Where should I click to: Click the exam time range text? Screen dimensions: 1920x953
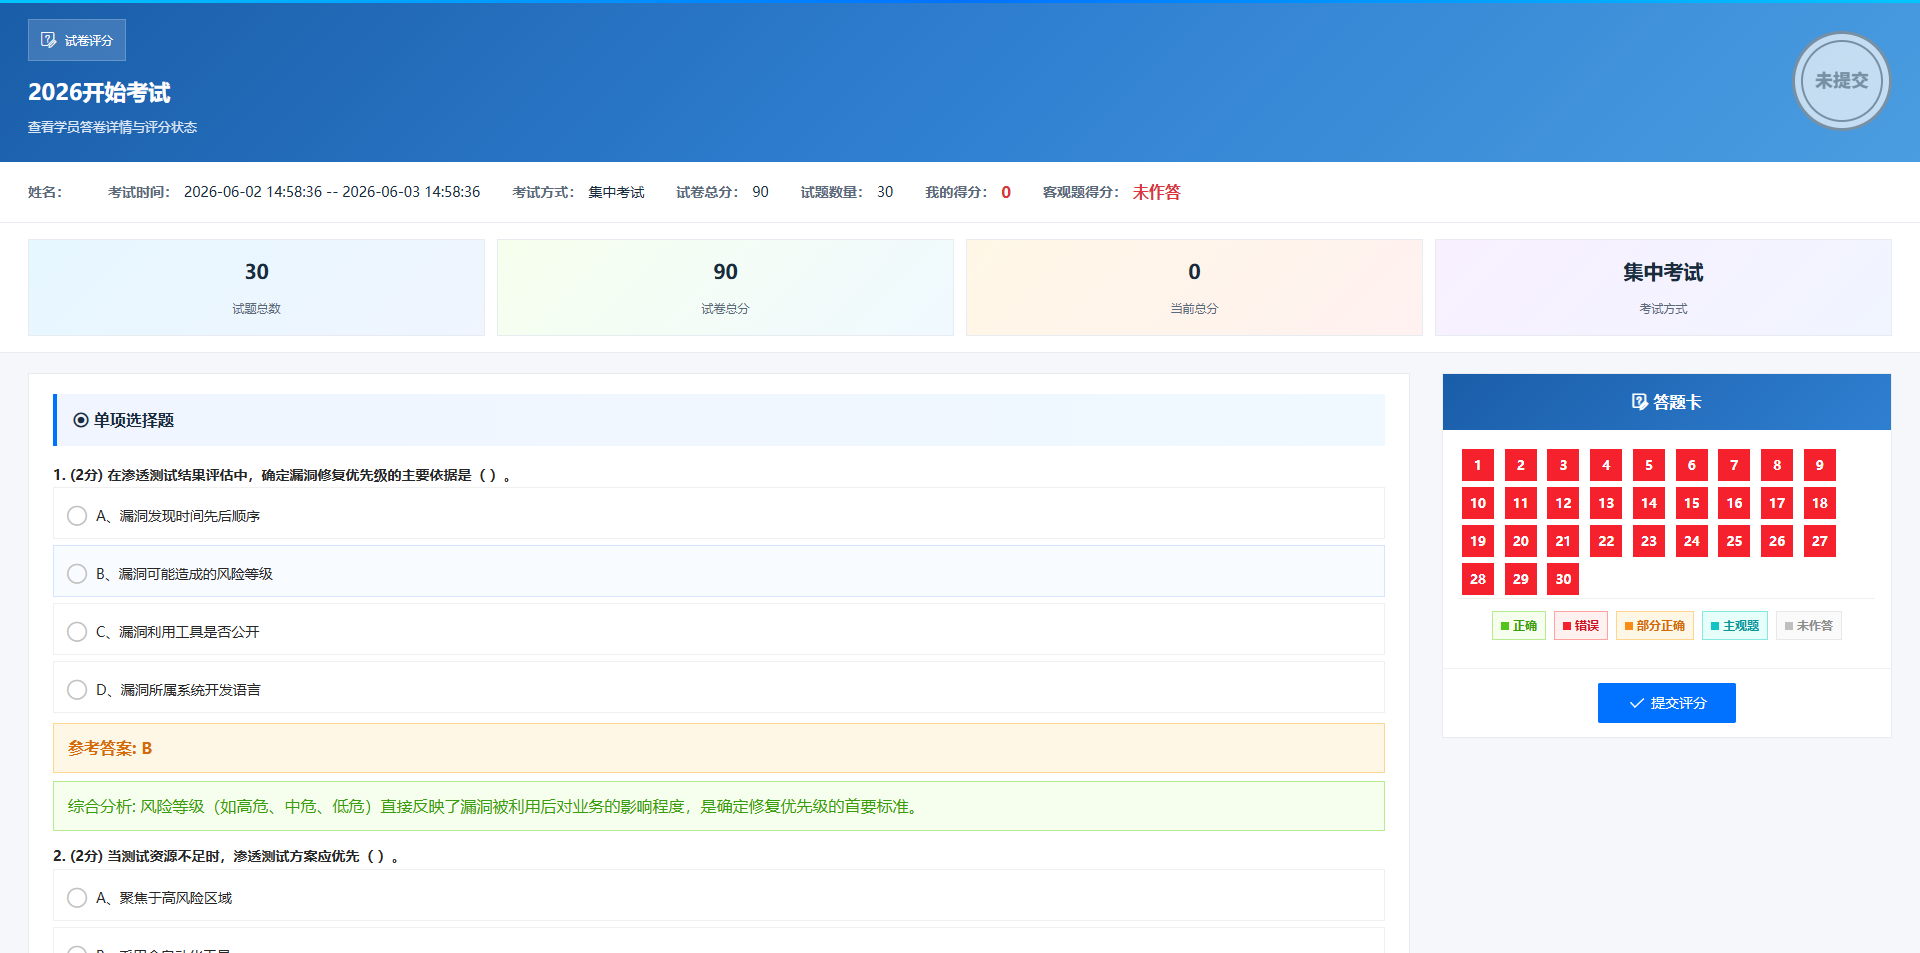click(x=332, y=192)
